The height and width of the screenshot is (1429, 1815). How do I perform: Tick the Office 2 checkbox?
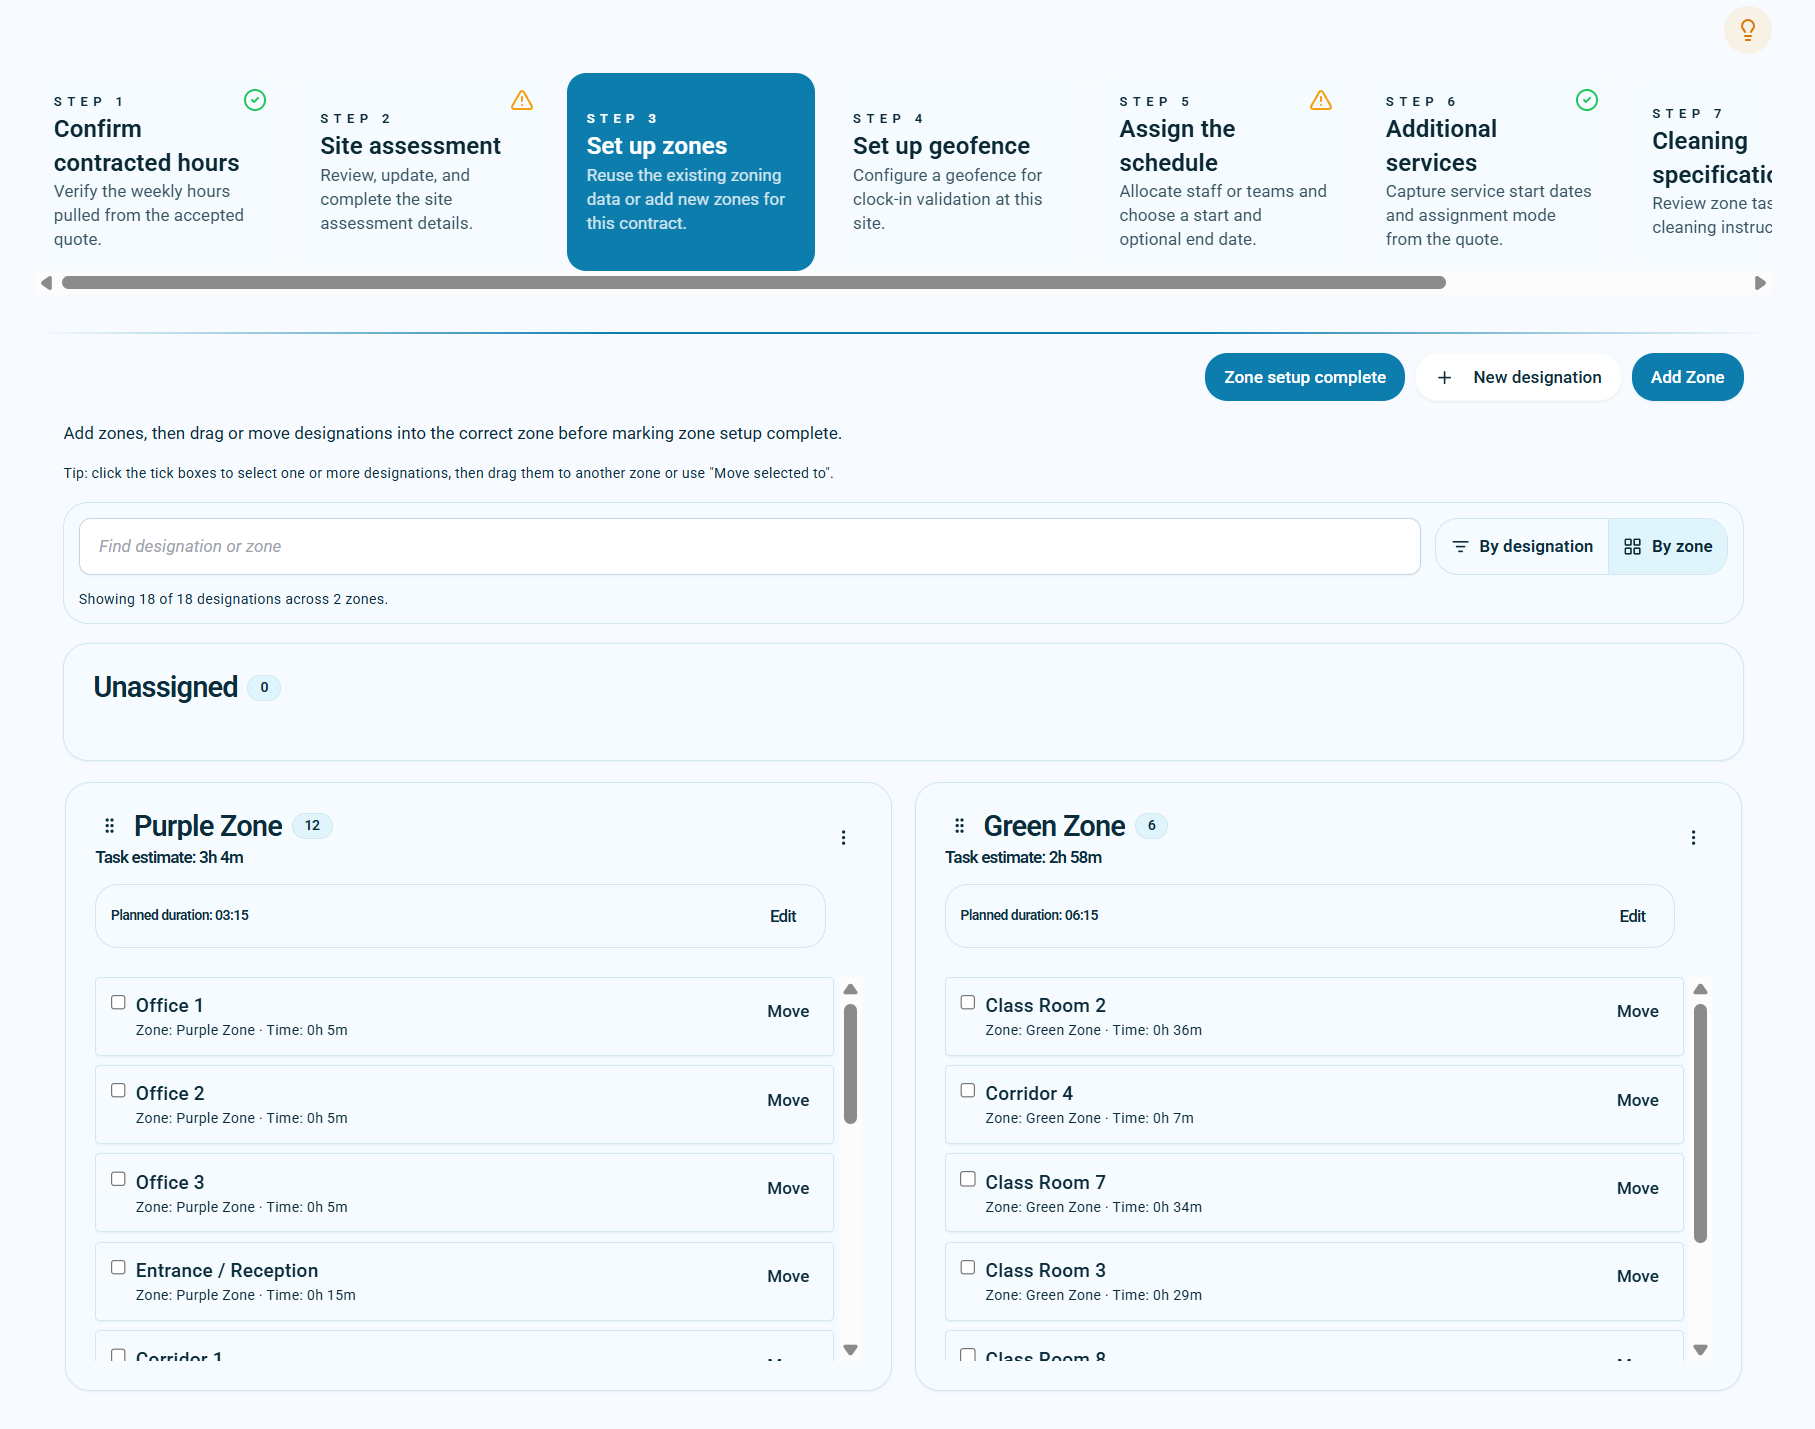click(x=118, y=1090)
